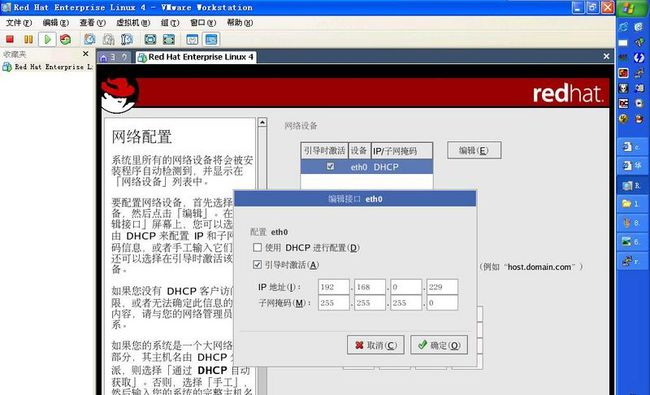The width and height of the screenshot is (650, 395).
Task: Click the quick switch mode icon
Action: [x=169, y=39]
